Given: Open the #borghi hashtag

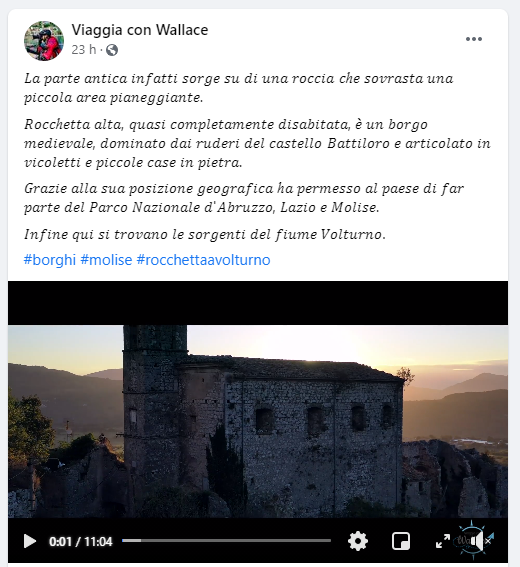Looking at the screenshot, I should coord(50,260).
